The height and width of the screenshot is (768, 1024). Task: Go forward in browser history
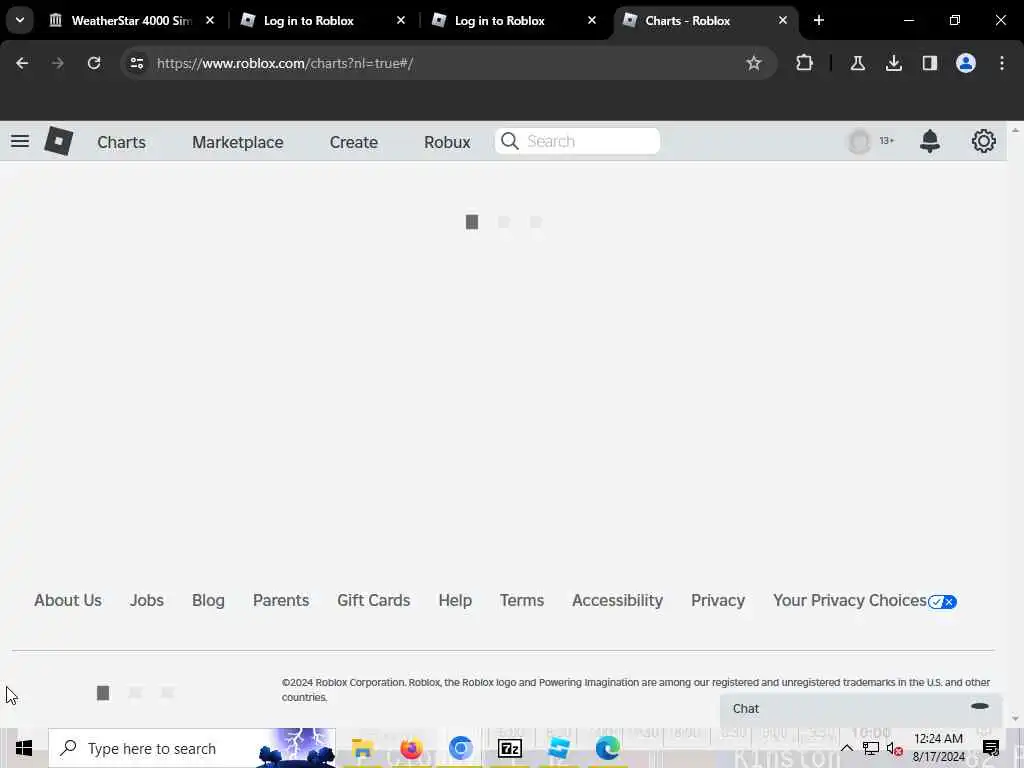coord(58,63)
